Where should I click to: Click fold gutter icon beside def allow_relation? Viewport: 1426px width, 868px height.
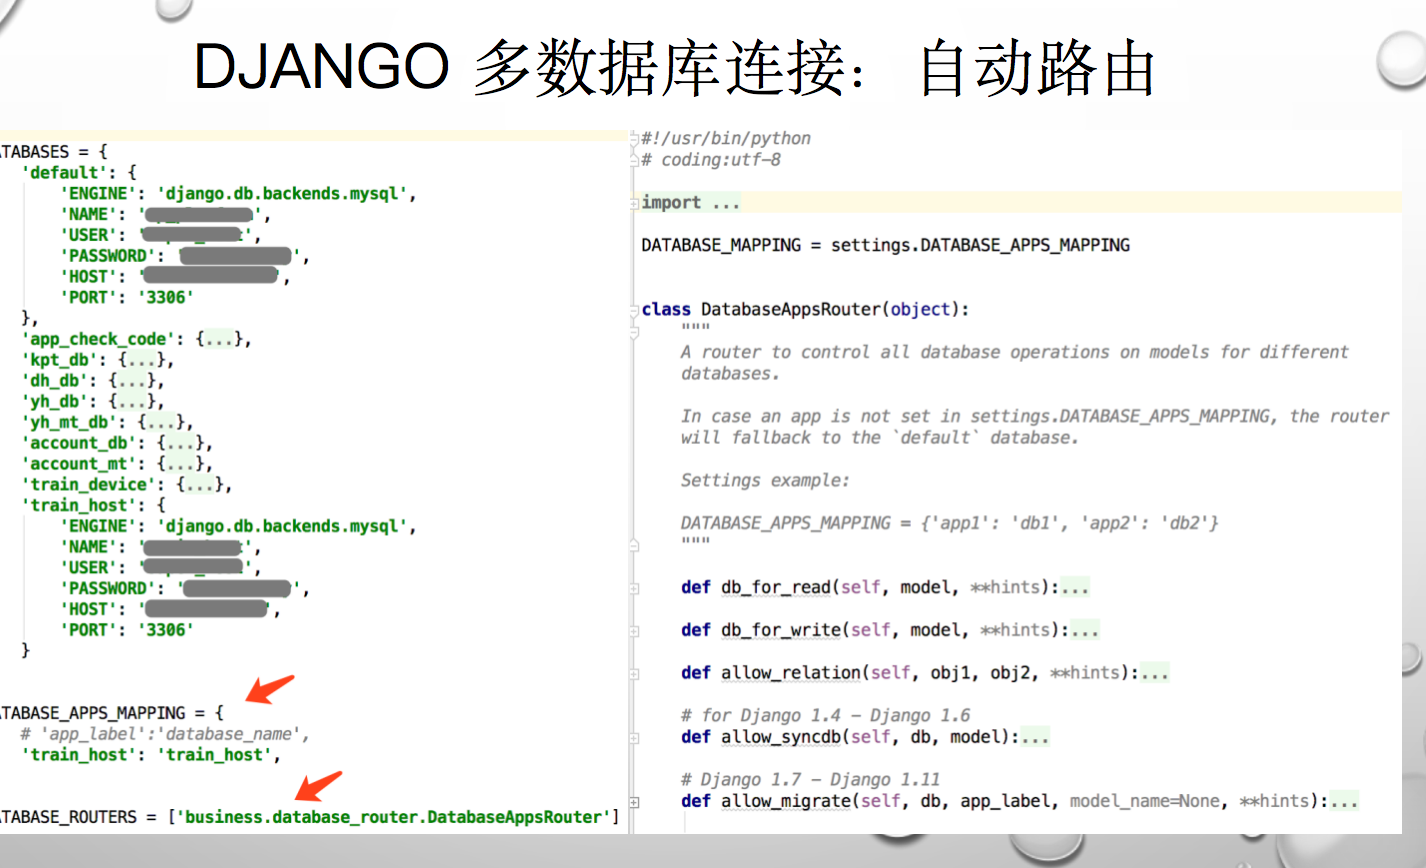[634, 674]
